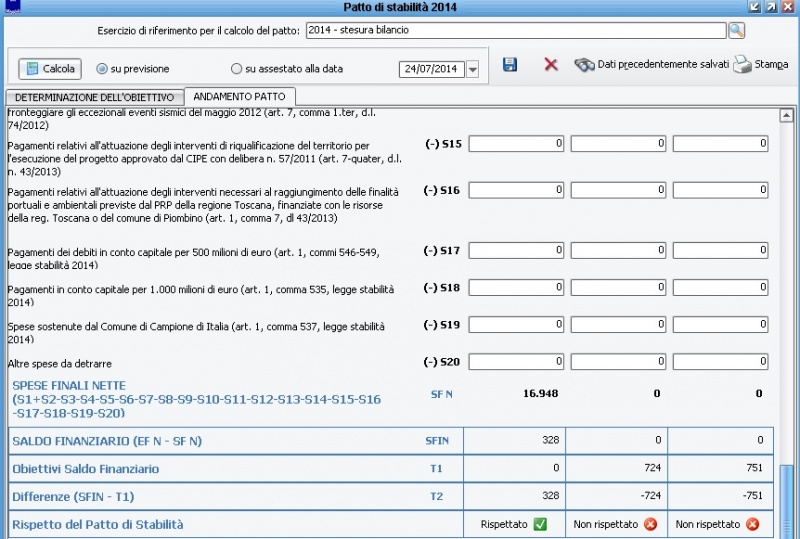The width and height of the screenshot is (800, 539).
Task: Click the scrollbar up arrow at top
Action: pyautogui.click(x=787, y=114)
